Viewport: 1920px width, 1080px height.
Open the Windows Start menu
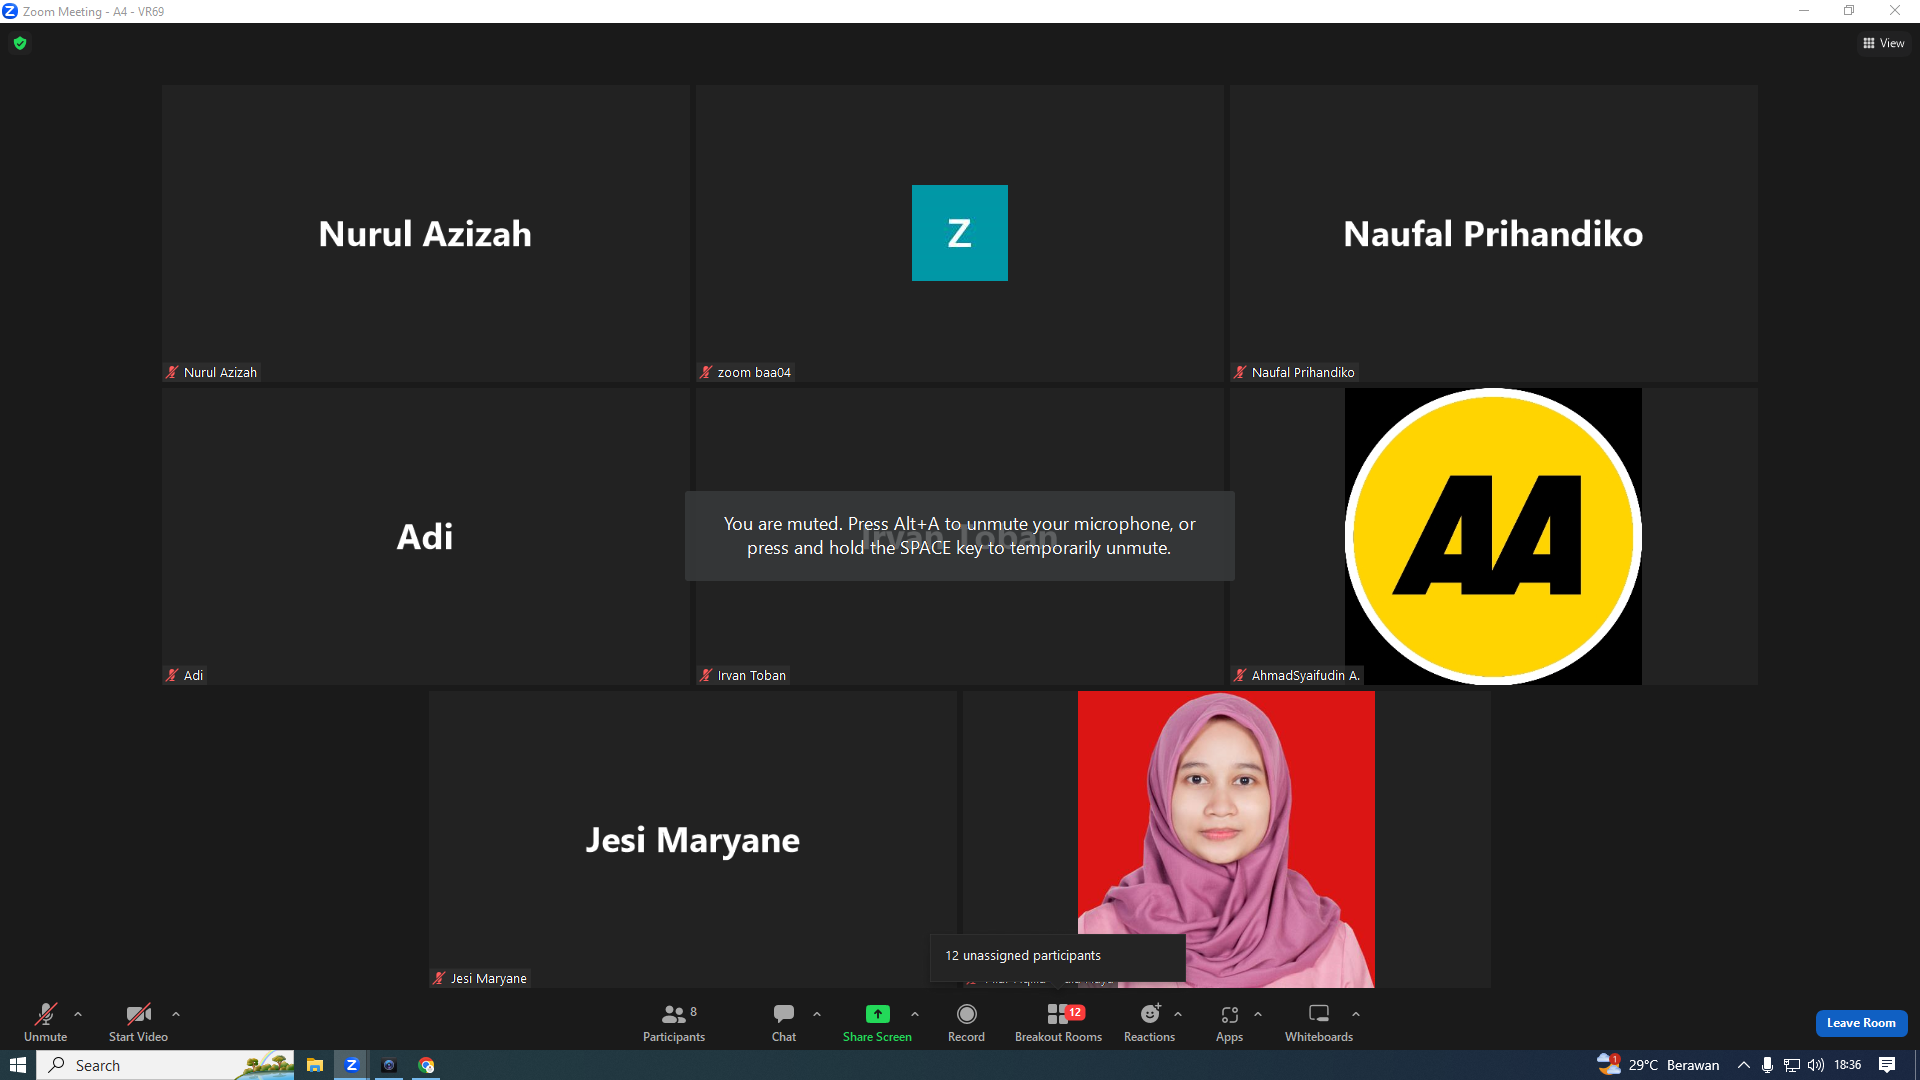pyautogui.click(x=18, y=1065)
